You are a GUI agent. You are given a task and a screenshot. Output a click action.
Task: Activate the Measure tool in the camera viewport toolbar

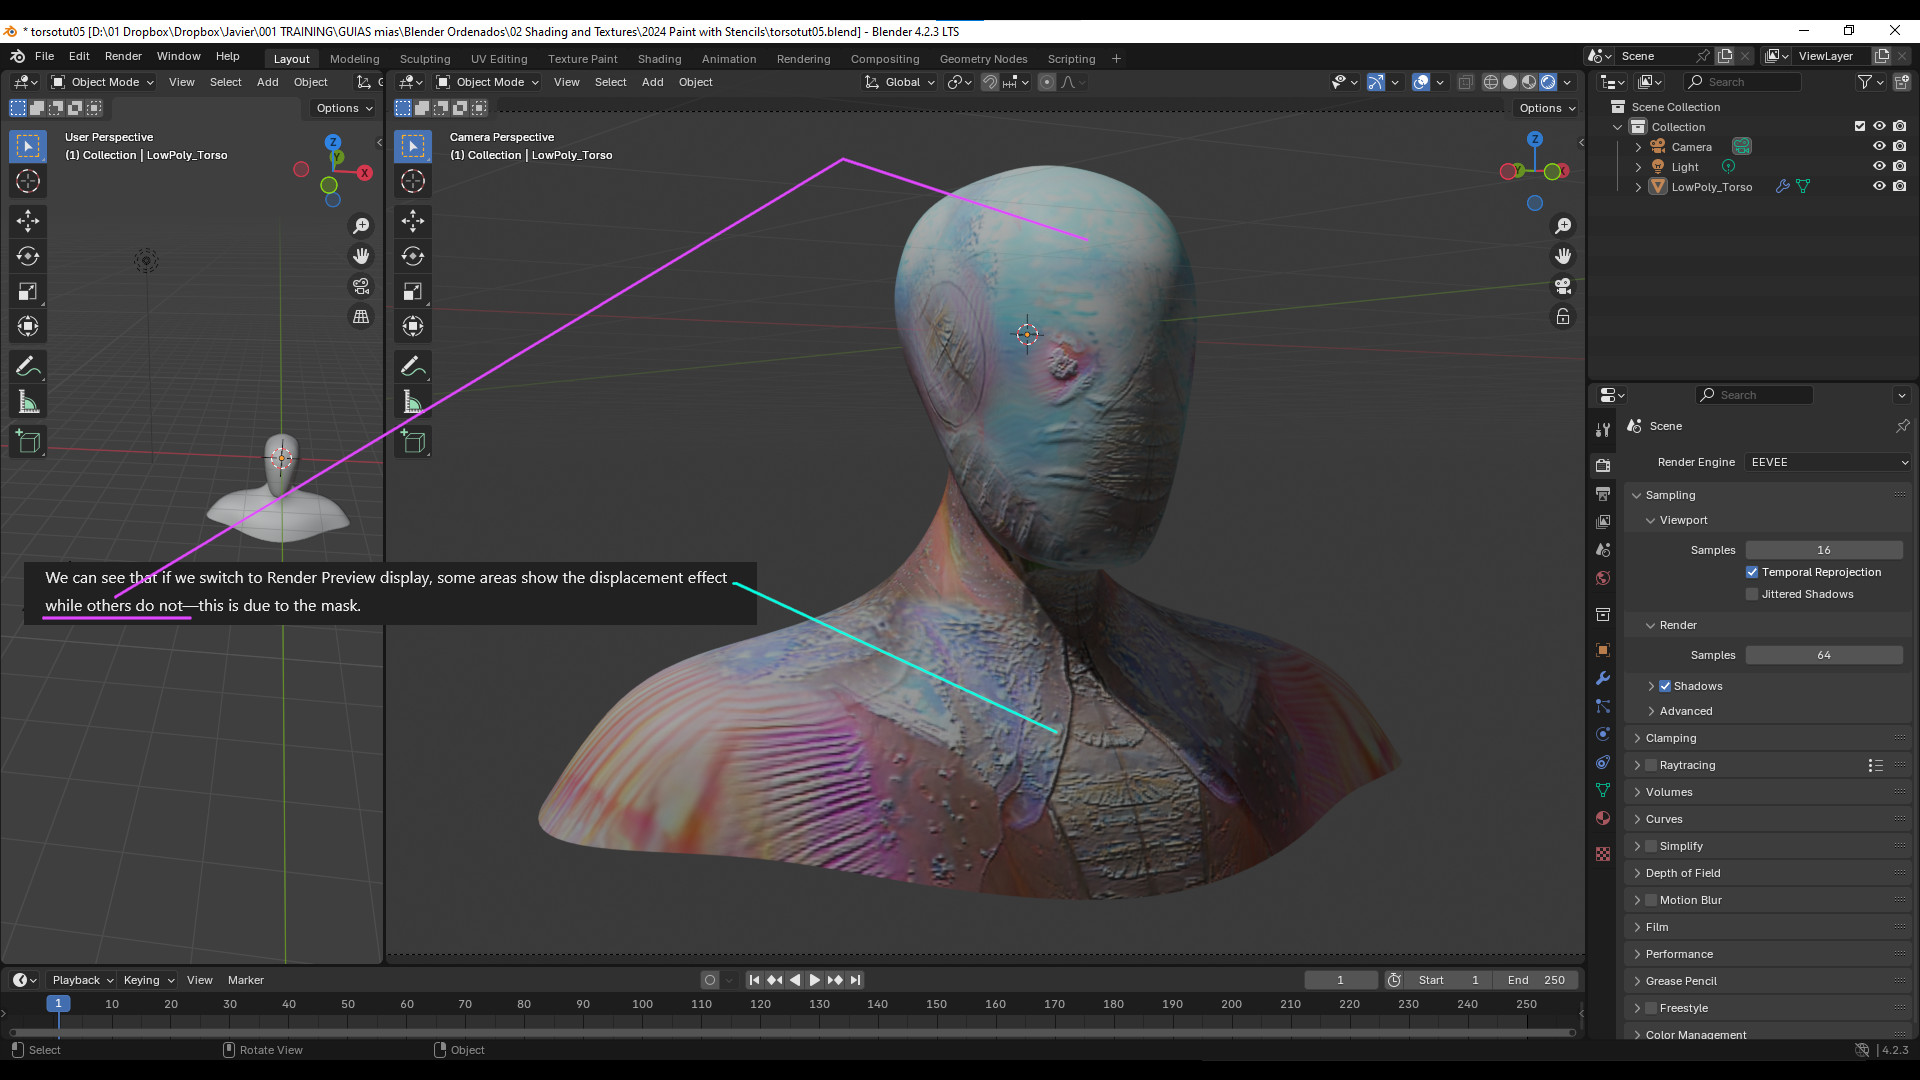click(x=413, y=402)
